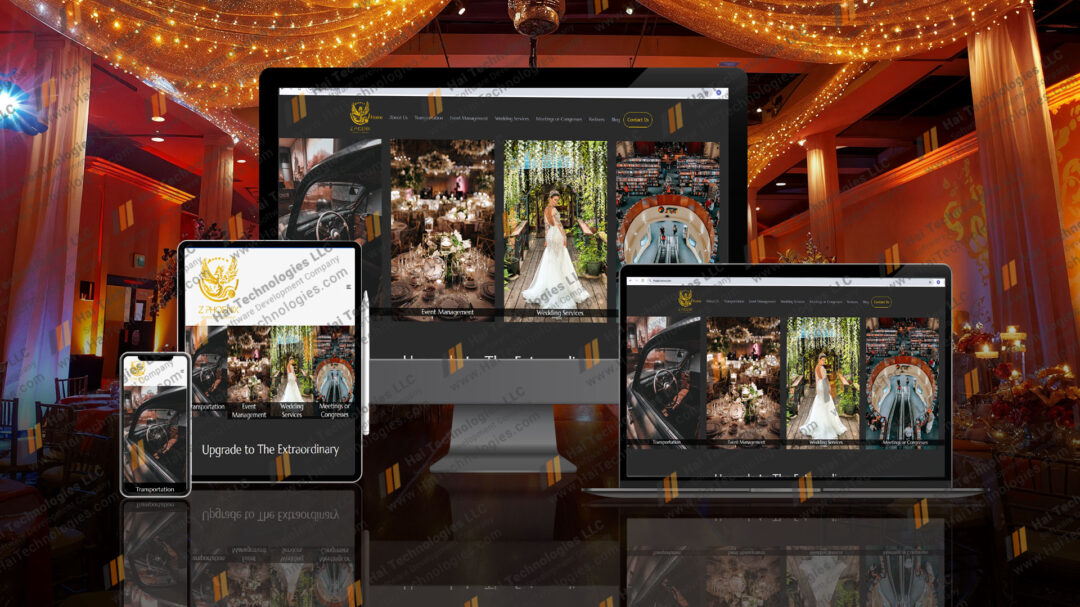The image size is (1080, 607).
Task: Open About Us in the monitor navigation
Action: [398, 118]
